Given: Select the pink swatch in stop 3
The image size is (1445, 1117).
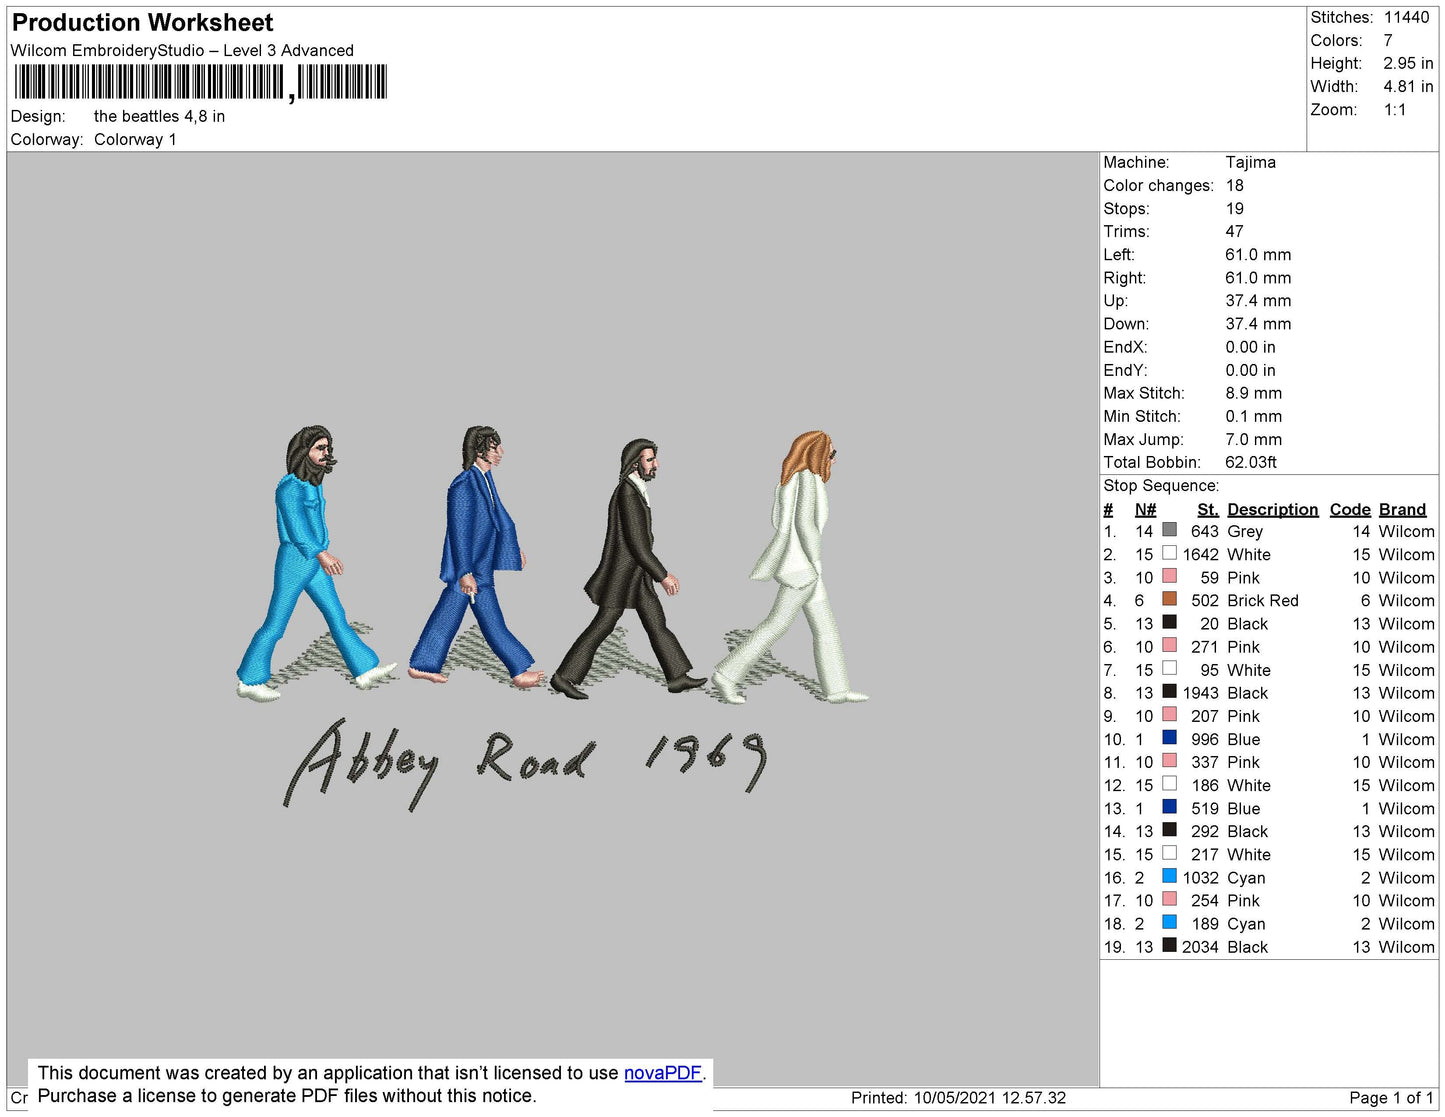Looking at the screenshot, I should click(x=1169, y=576).
